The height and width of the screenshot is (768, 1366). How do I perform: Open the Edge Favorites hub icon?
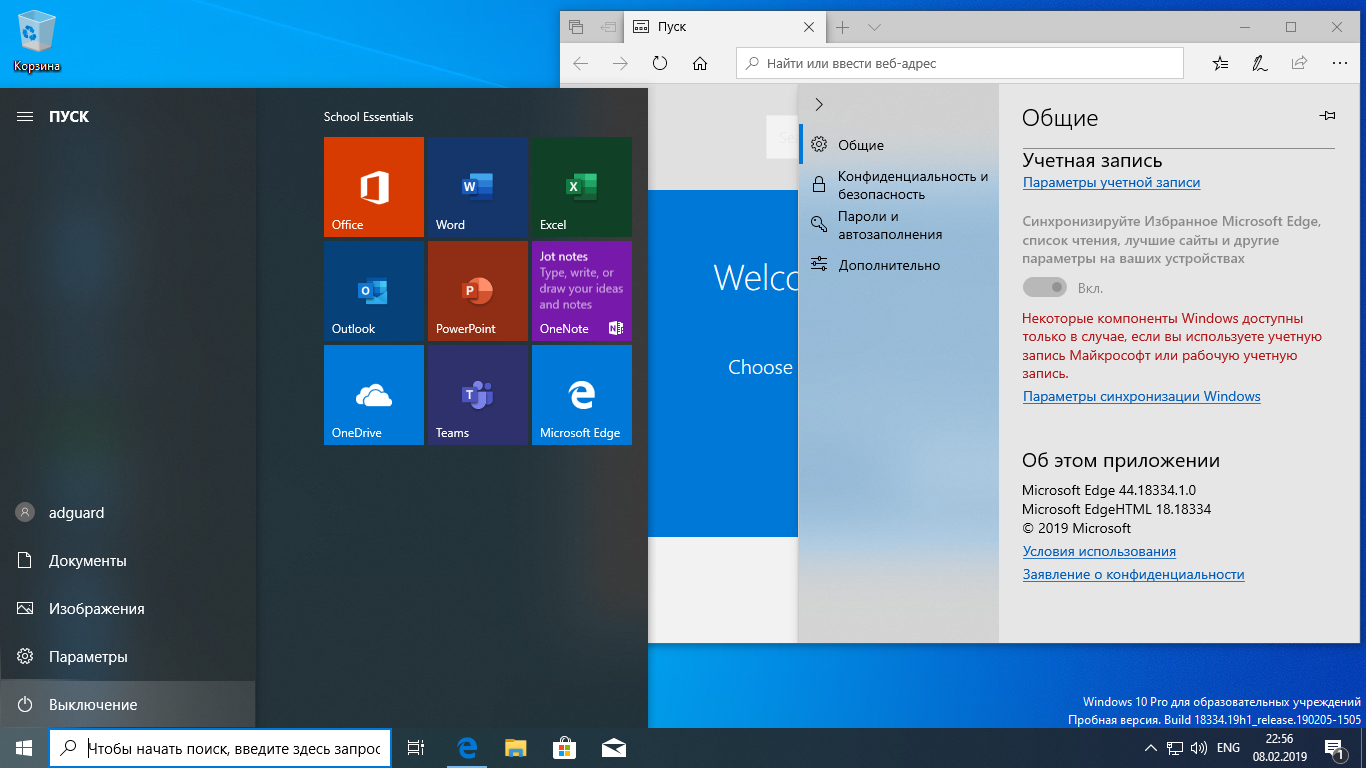tap(1220, 63)
